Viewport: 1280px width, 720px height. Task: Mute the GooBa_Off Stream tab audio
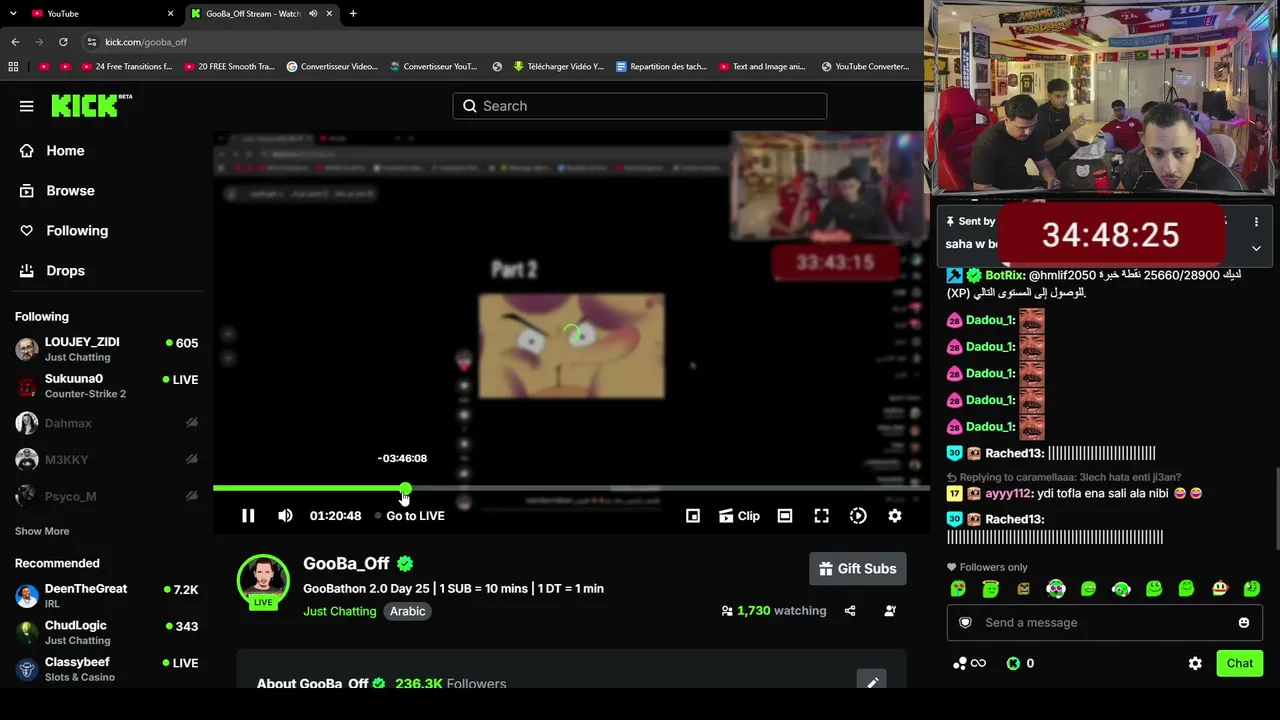pos(313,13)
